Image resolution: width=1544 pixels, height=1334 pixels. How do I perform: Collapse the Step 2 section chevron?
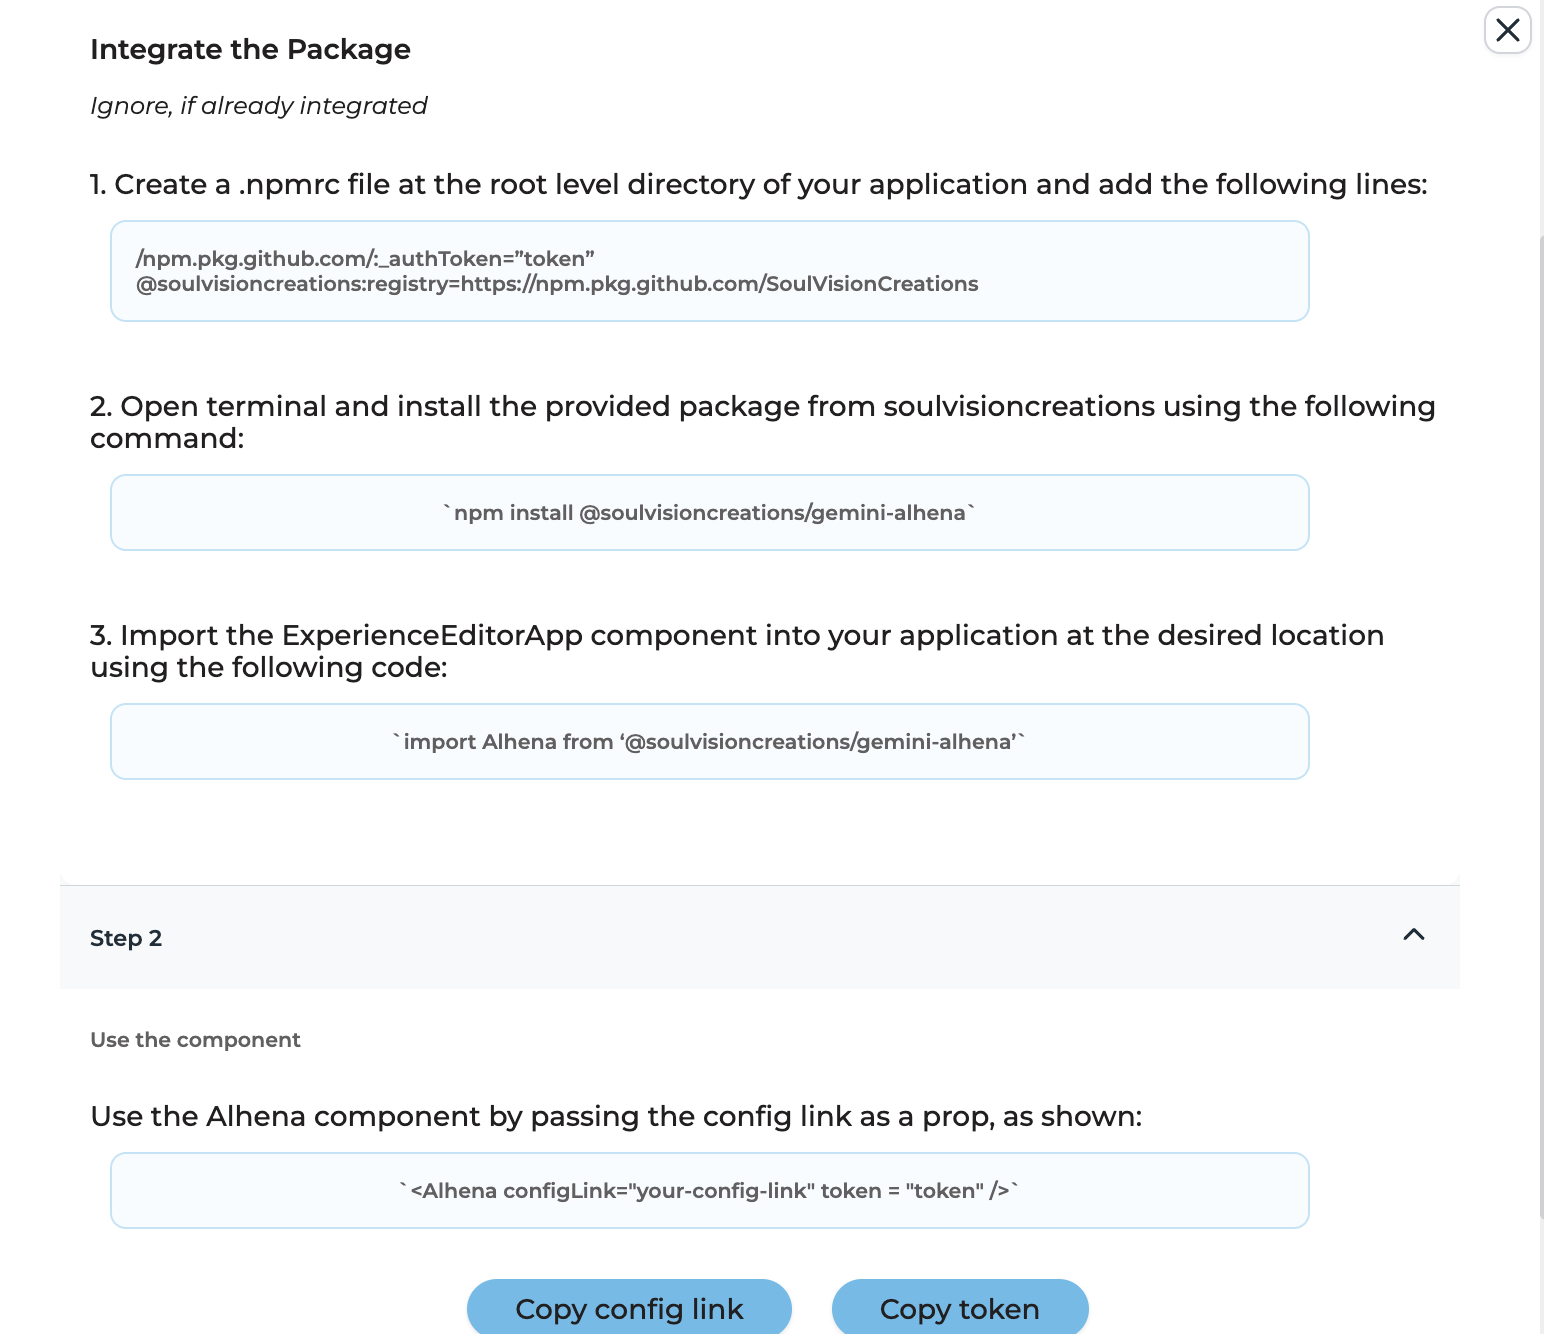(x=1413, y=935)
